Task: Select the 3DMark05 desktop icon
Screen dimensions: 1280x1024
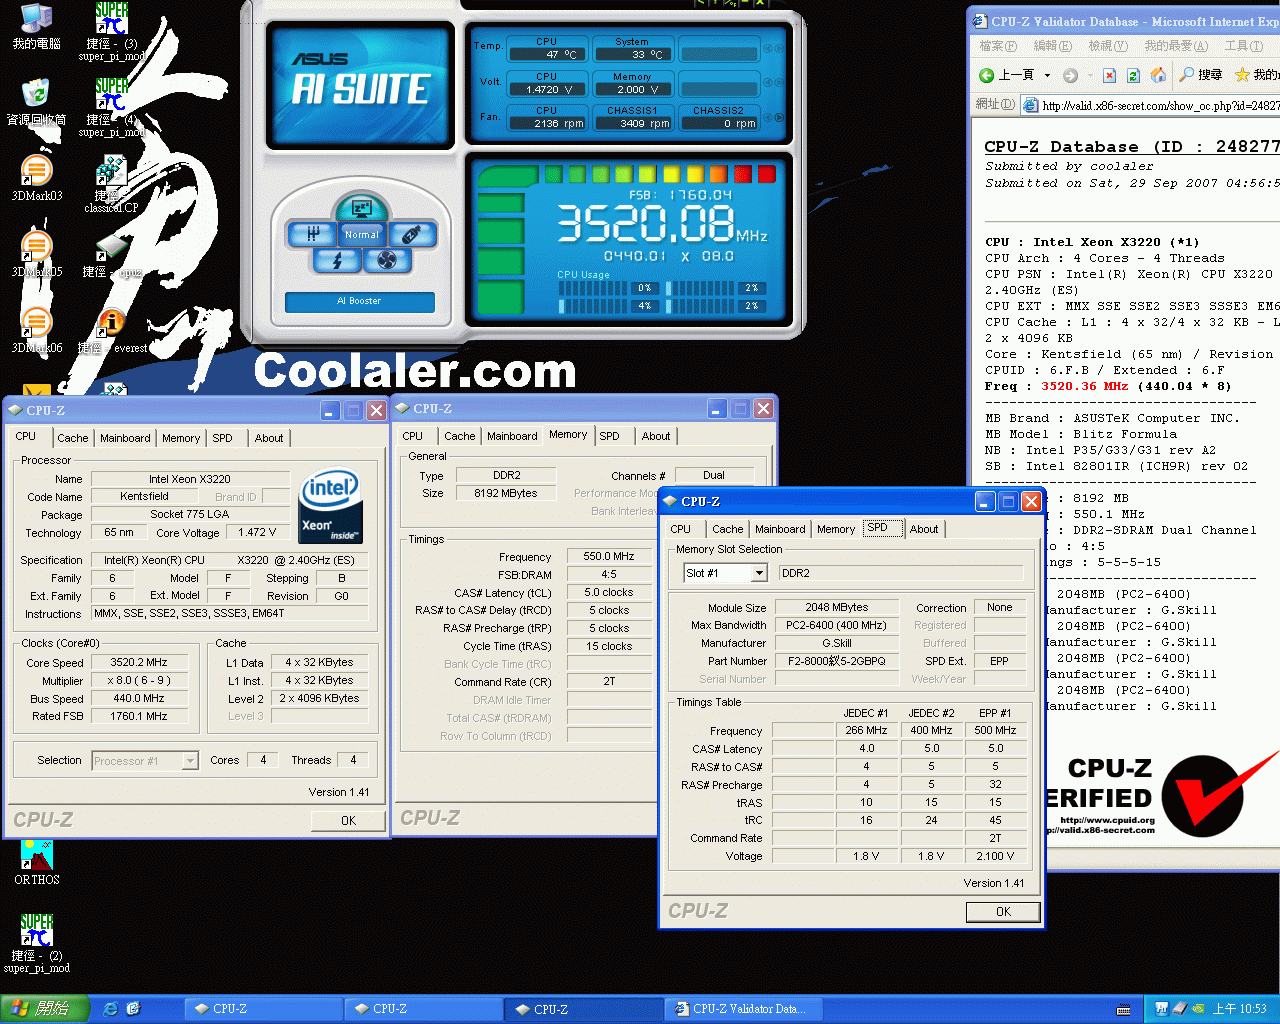Action: click(x=37, y=254)
